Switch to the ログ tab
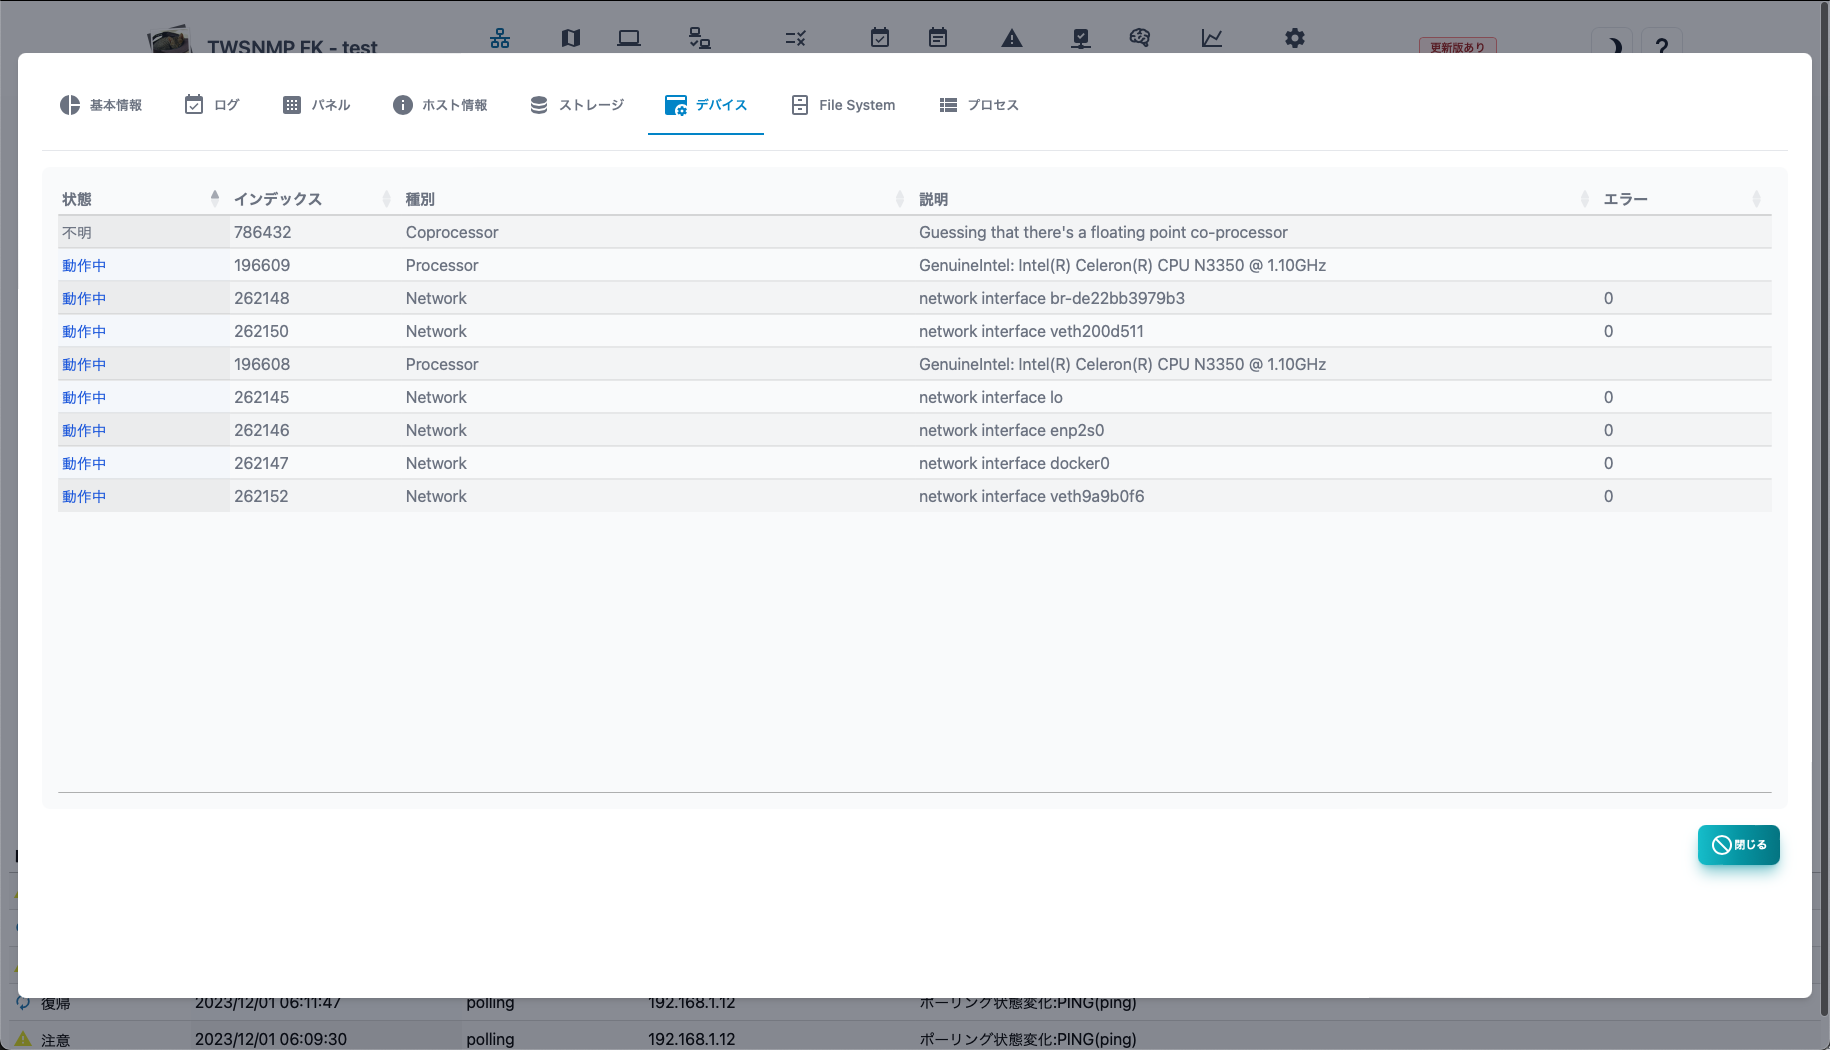 pyautogui.click(x=212, y=105)
